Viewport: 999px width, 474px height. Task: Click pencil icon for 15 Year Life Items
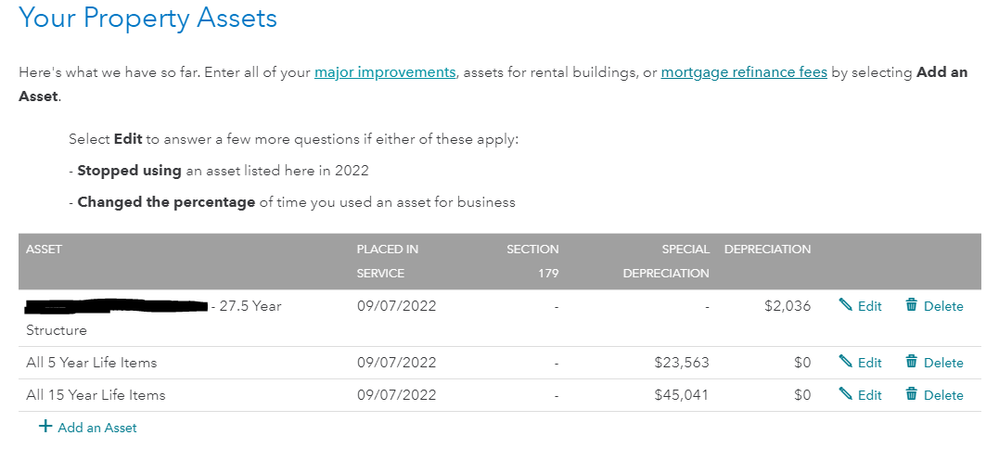click(845, 394)
